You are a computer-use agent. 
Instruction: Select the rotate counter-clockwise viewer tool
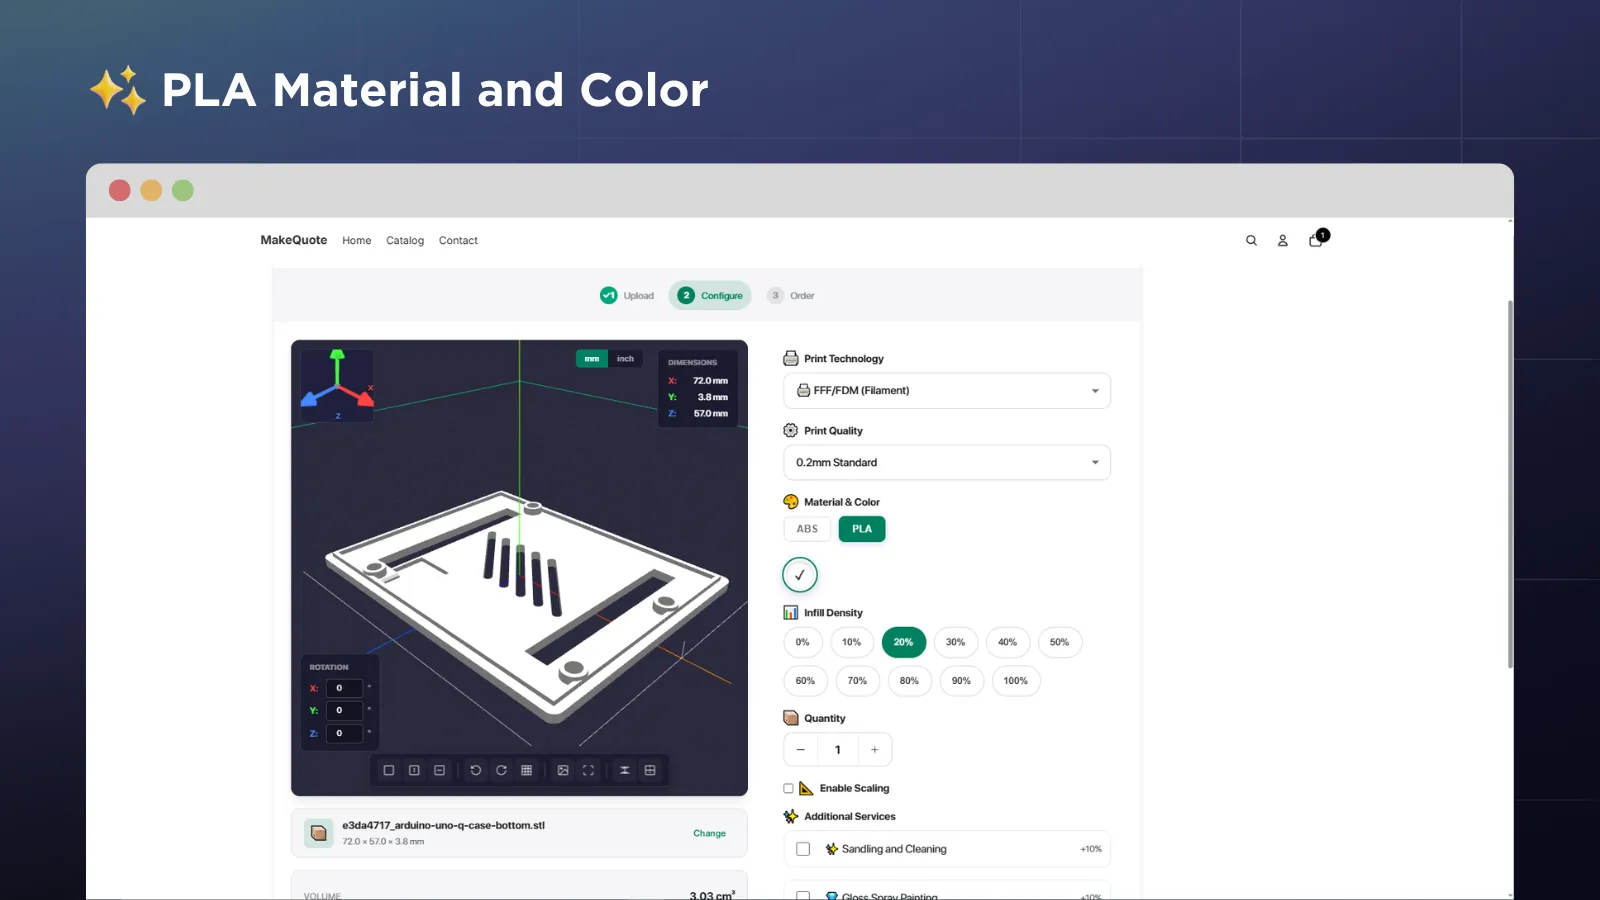[476, 770]
